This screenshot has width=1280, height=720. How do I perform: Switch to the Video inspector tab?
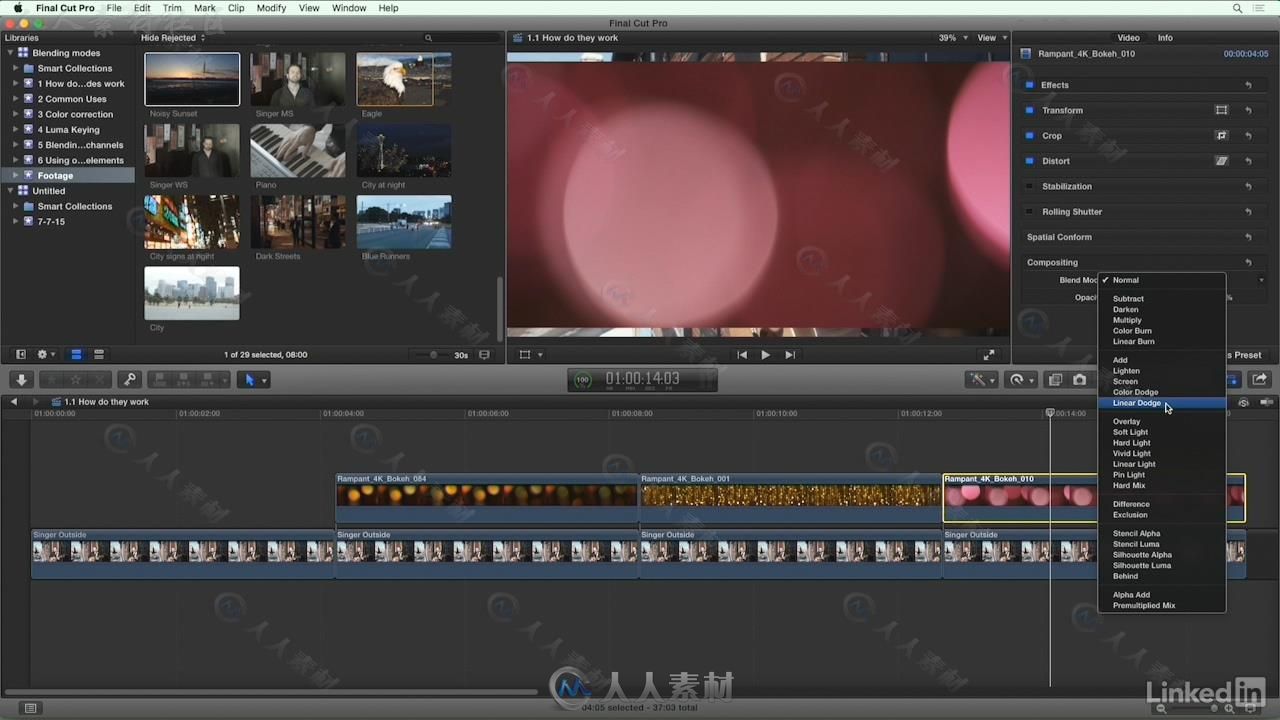(1128, 38)
